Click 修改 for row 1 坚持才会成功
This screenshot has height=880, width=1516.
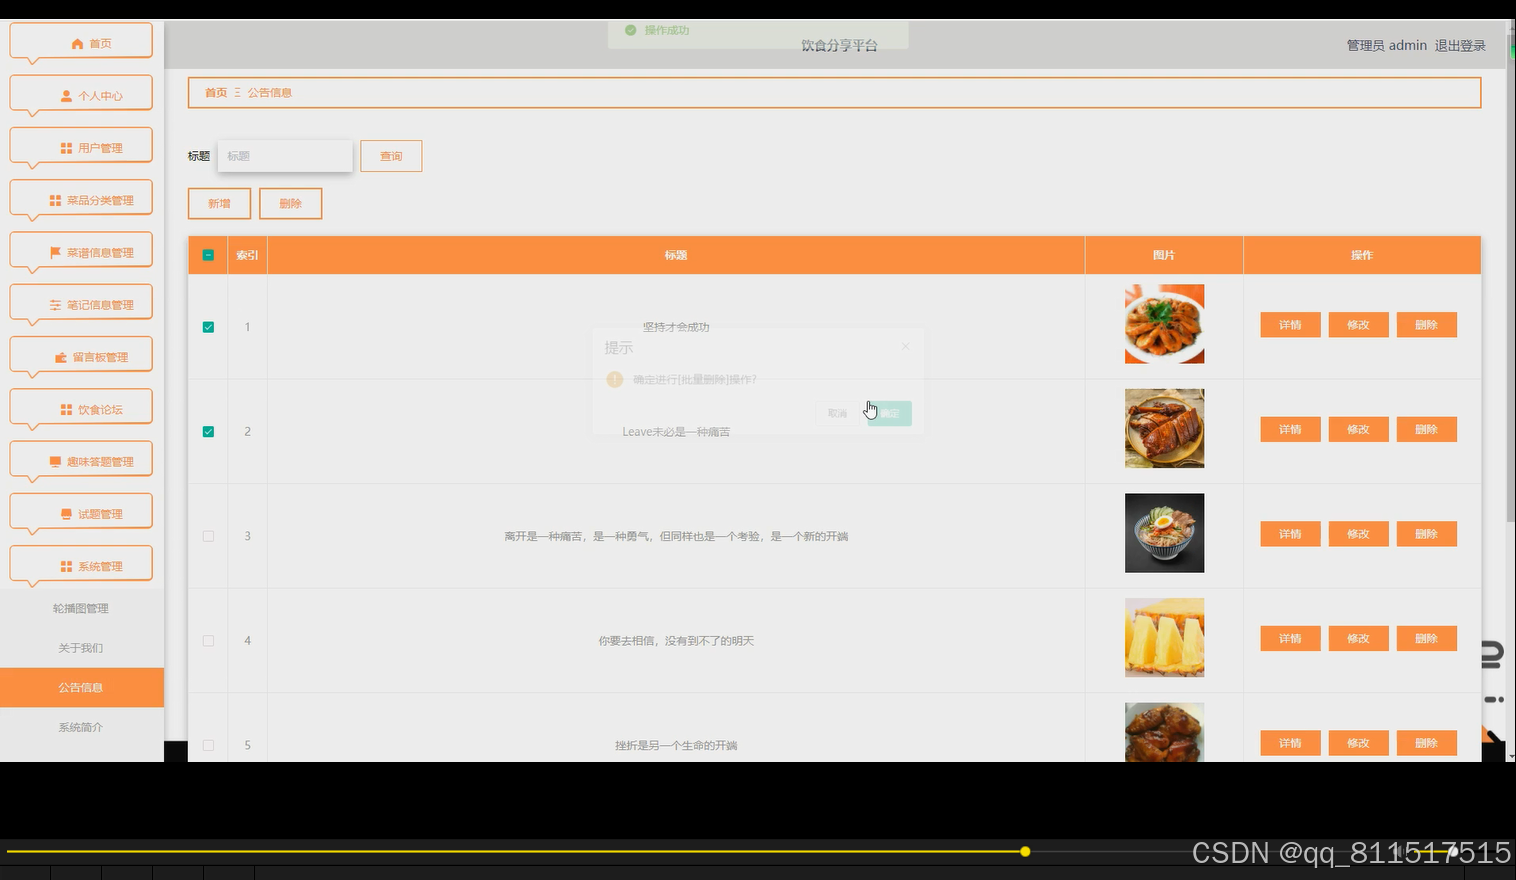[x=1358, y=325]
